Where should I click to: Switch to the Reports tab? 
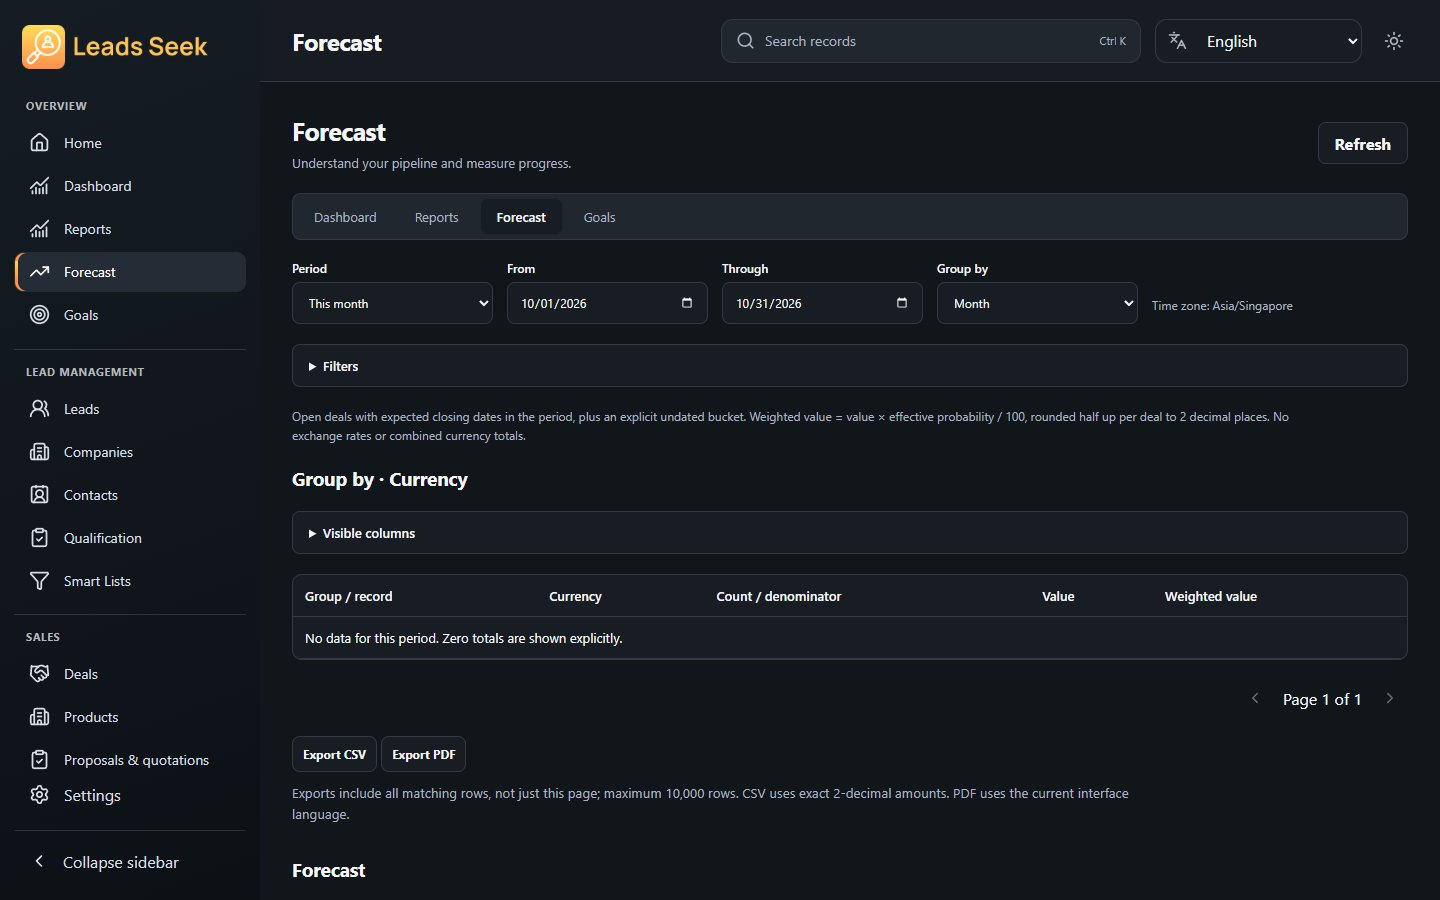436,217
